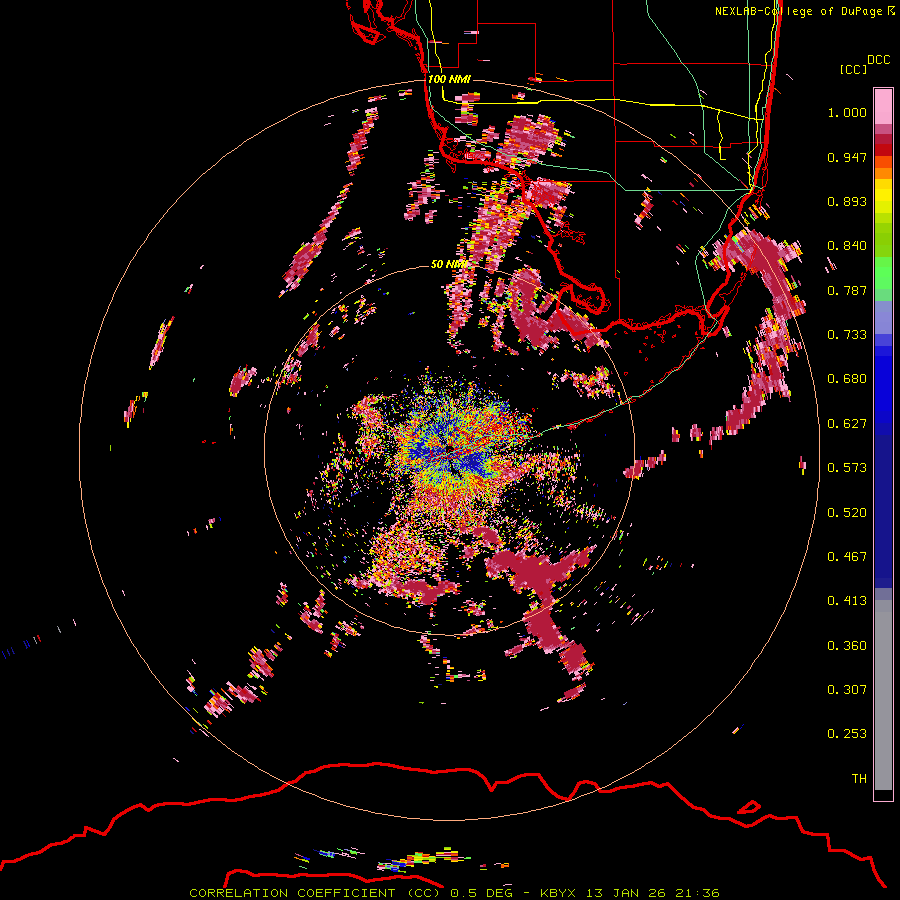
Task: Click the pink band at top of color bar
Action: (883, 106)
